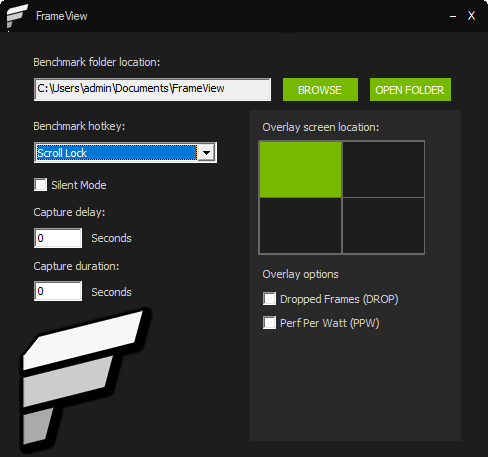This screenshot has height=457, width=488.
Task: Select the bottom-left overlay screen location
Action: [x=300, y=226]
